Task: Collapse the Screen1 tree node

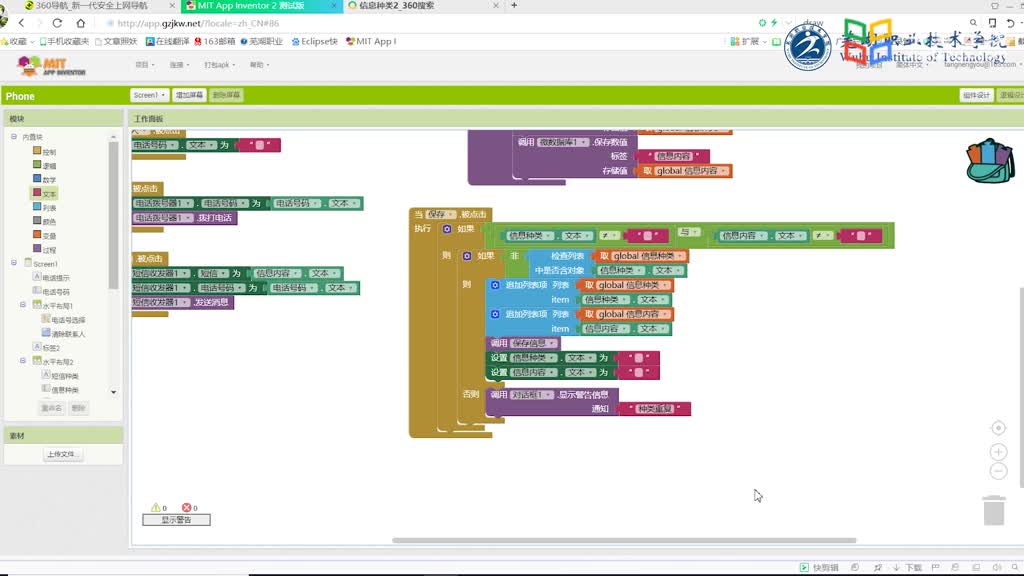Action: pos(14,263)
